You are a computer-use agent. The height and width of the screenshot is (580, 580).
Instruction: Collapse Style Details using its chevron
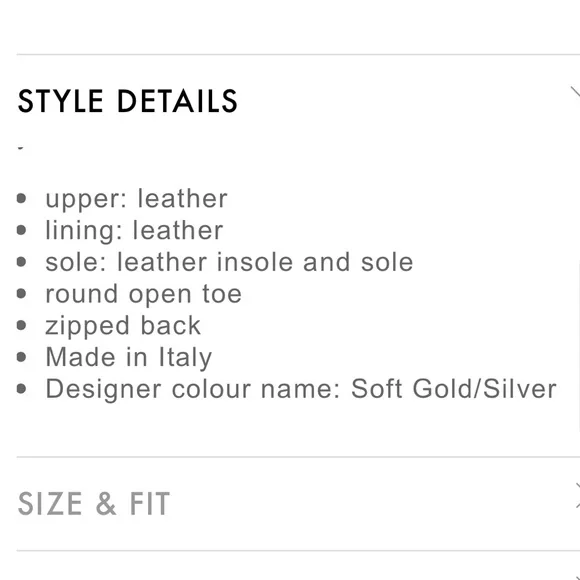coord(575,92)
